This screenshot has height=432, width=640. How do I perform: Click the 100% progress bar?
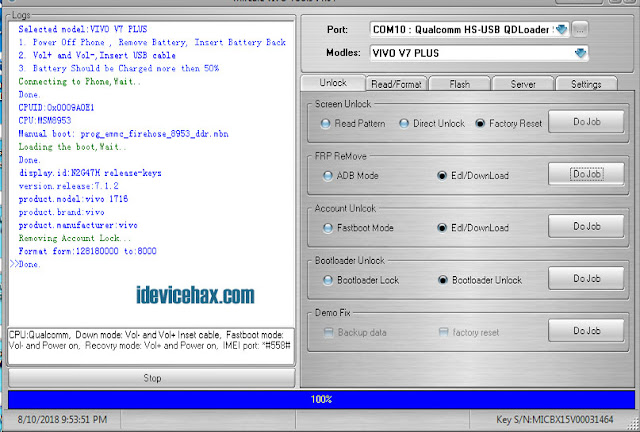pyautogui.click(x=321, y=399)
